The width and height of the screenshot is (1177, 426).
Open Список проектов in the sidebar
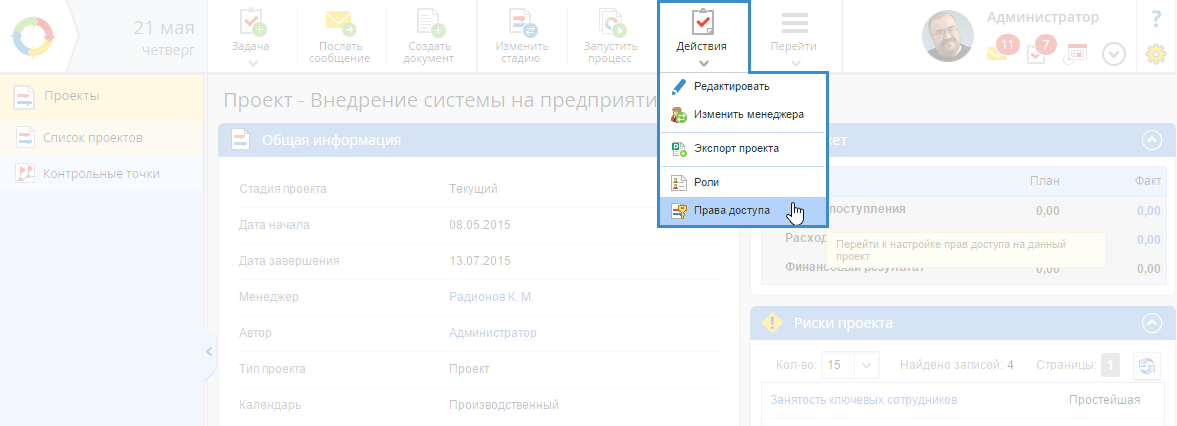click(x=92, y=137)
